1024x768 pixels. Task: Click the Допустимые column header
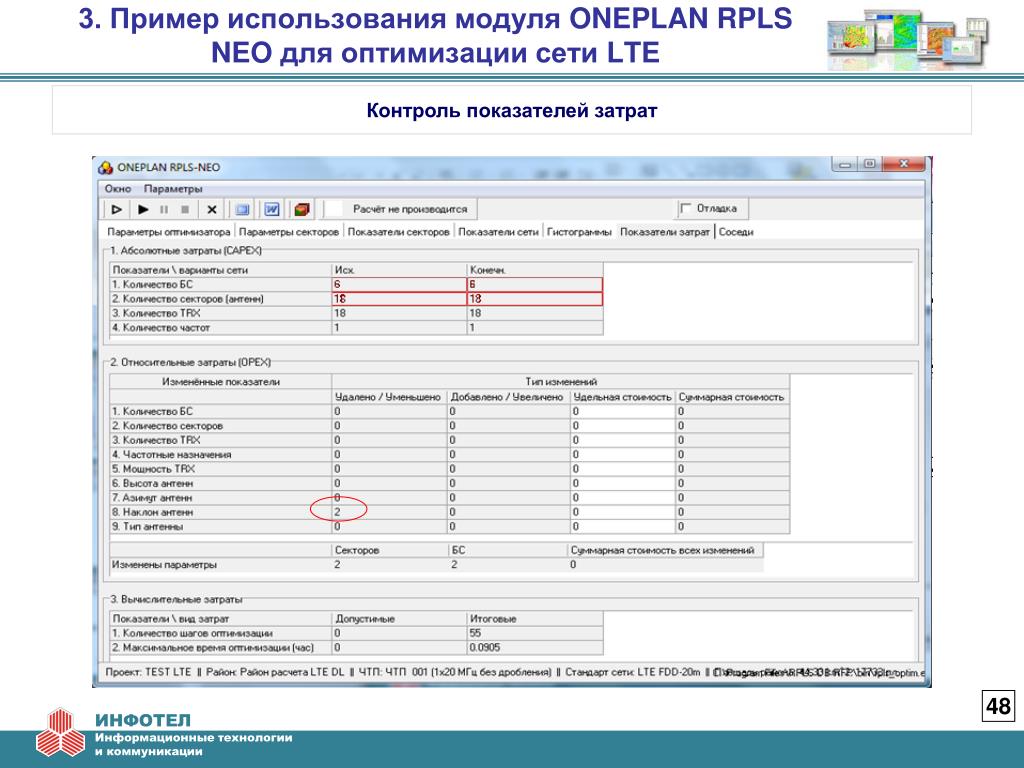[x=399, y=618]
